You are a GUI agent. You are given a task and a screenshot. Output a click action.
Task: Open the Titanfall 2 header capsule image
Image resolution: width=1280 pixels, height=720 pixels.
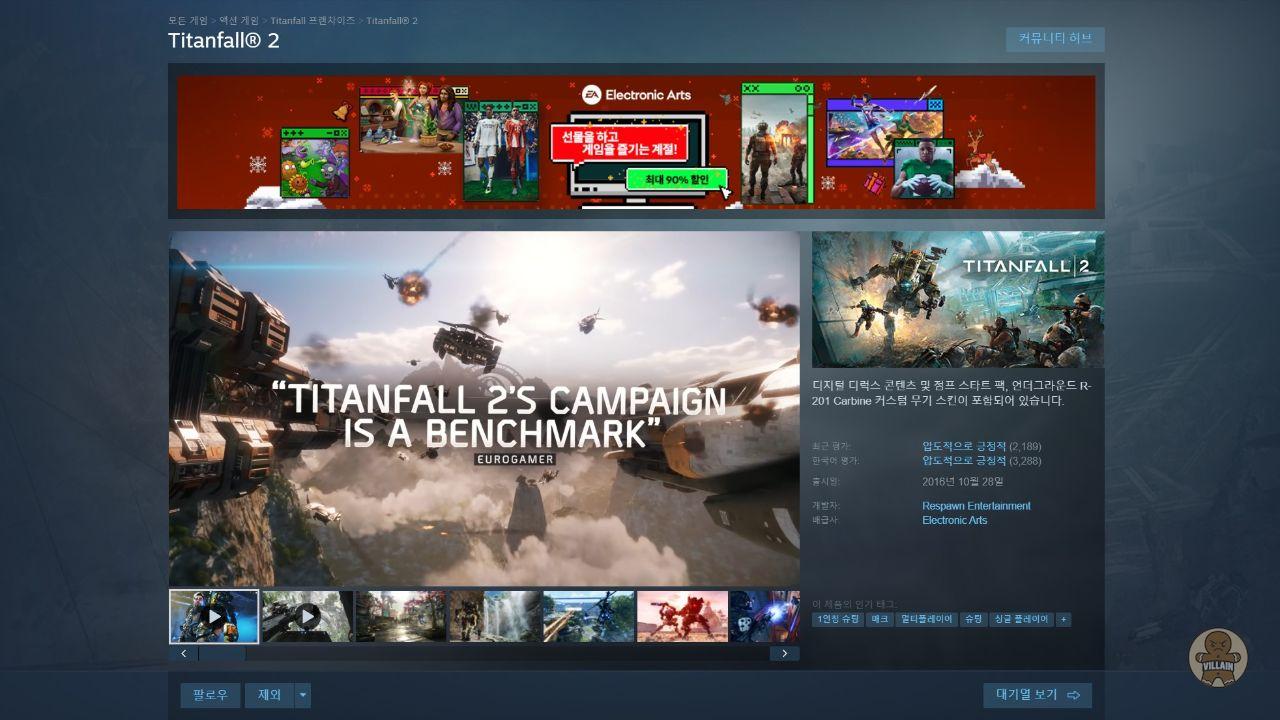958,300
